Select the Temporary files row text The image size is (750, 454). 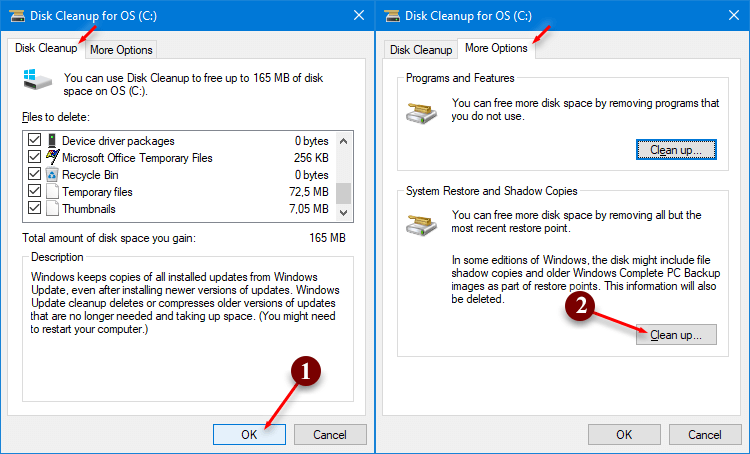point(97,192)
